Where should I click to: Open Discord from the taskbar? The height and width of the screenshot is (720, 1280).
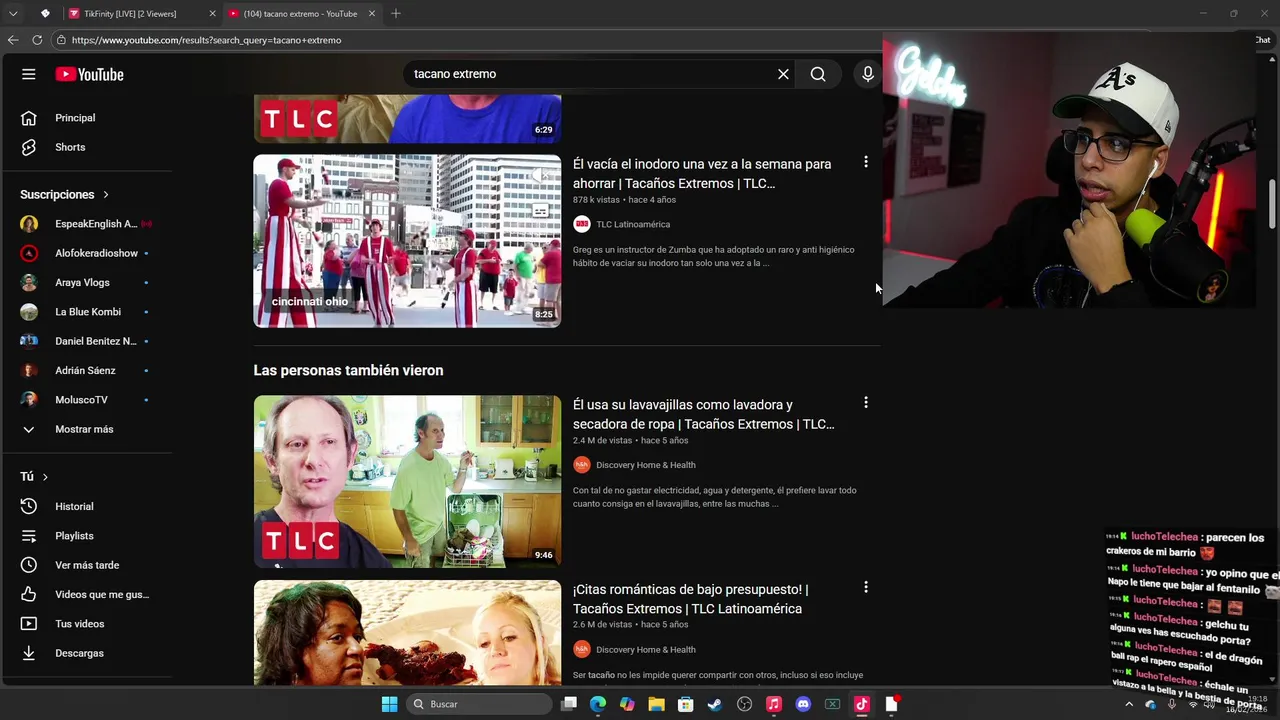click(x=803, y=704)
